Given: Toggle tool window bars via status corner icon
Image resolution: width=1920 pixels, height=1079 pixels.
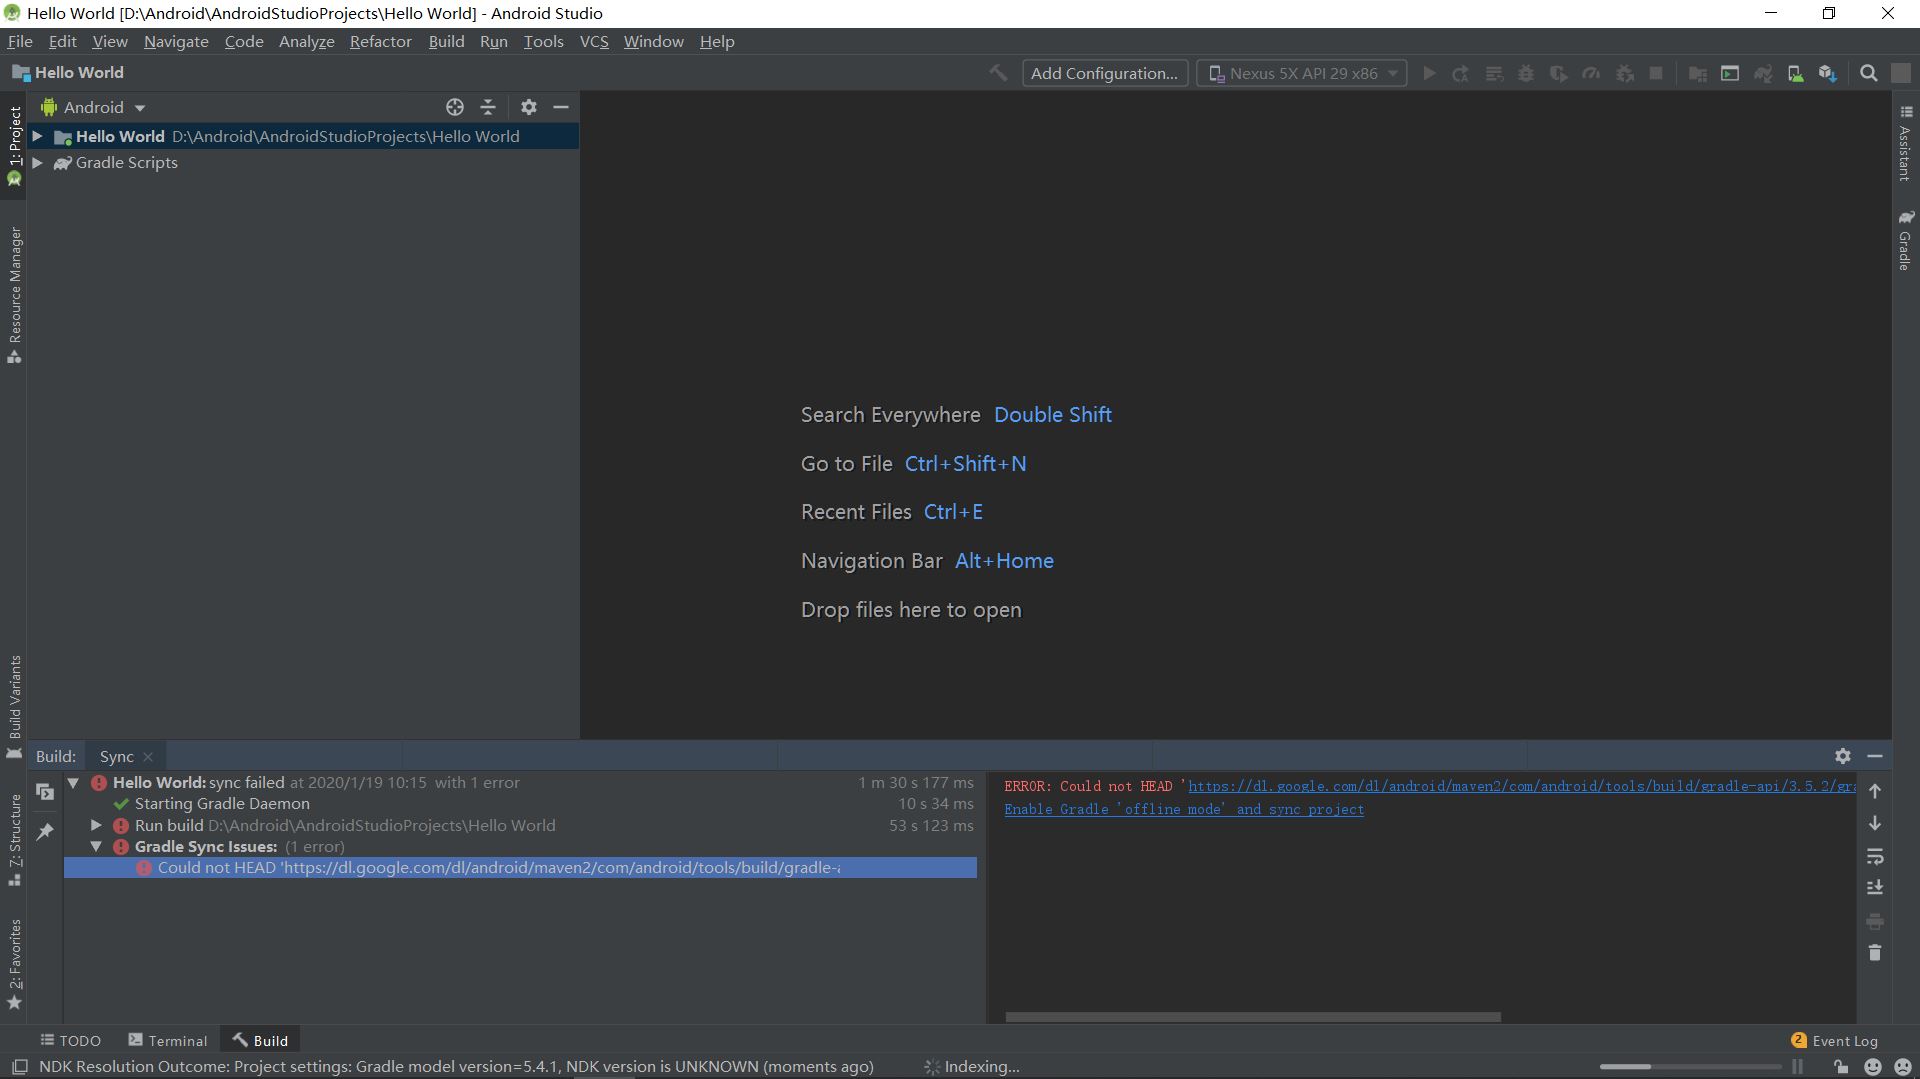Looking at the screenshot, I should pyautogui.click(x=19, y=1067).
